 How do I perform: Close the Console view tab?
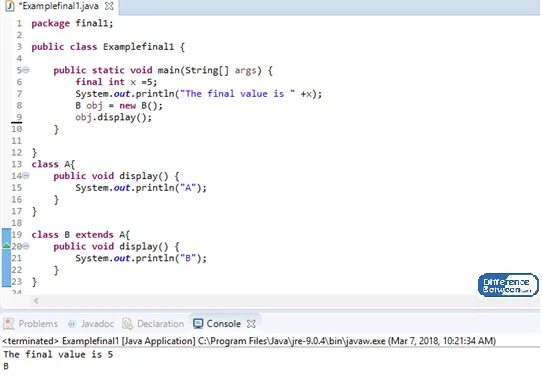(251, 324)
